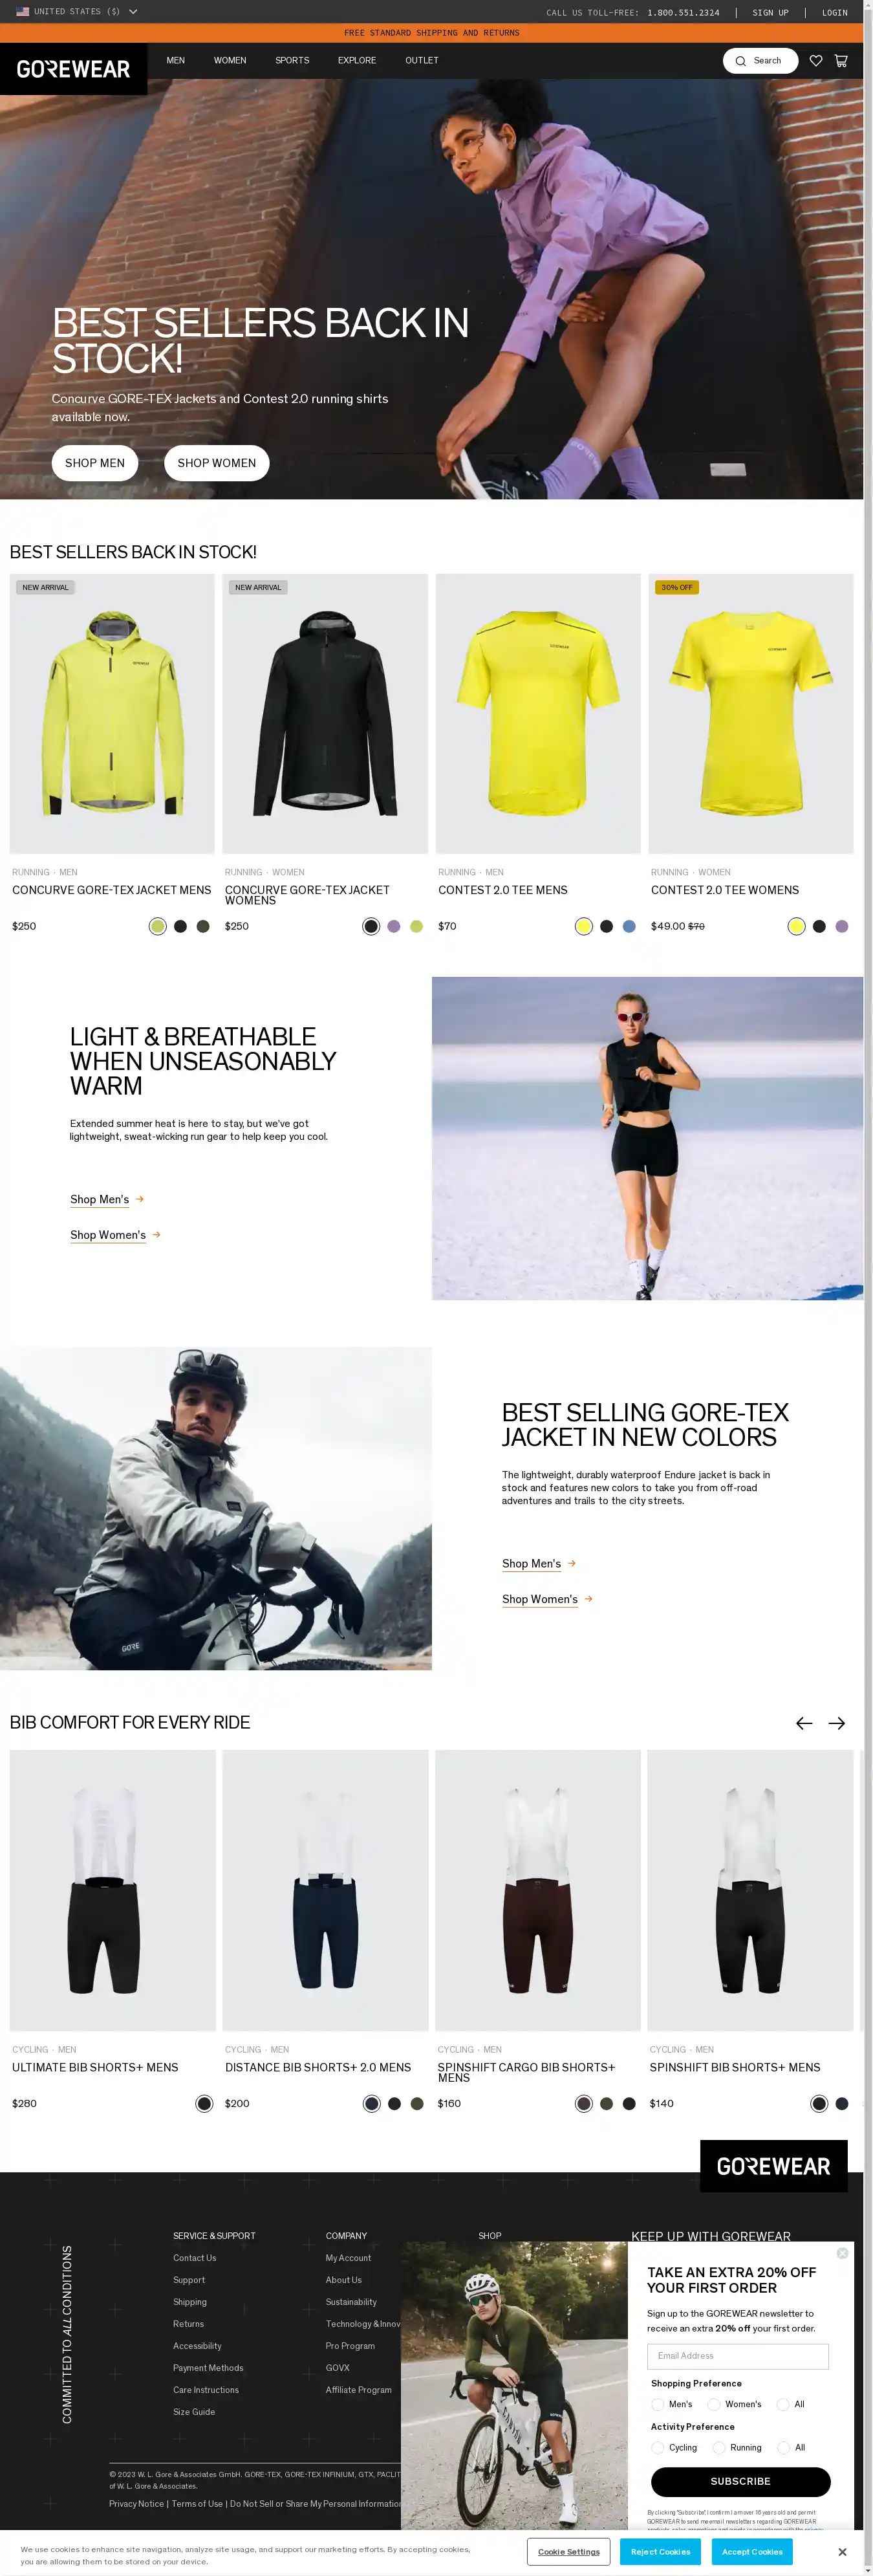Screen dimensions: 873x2576
Task: Click the search magnifier icon
Action: tap(740, 61)
